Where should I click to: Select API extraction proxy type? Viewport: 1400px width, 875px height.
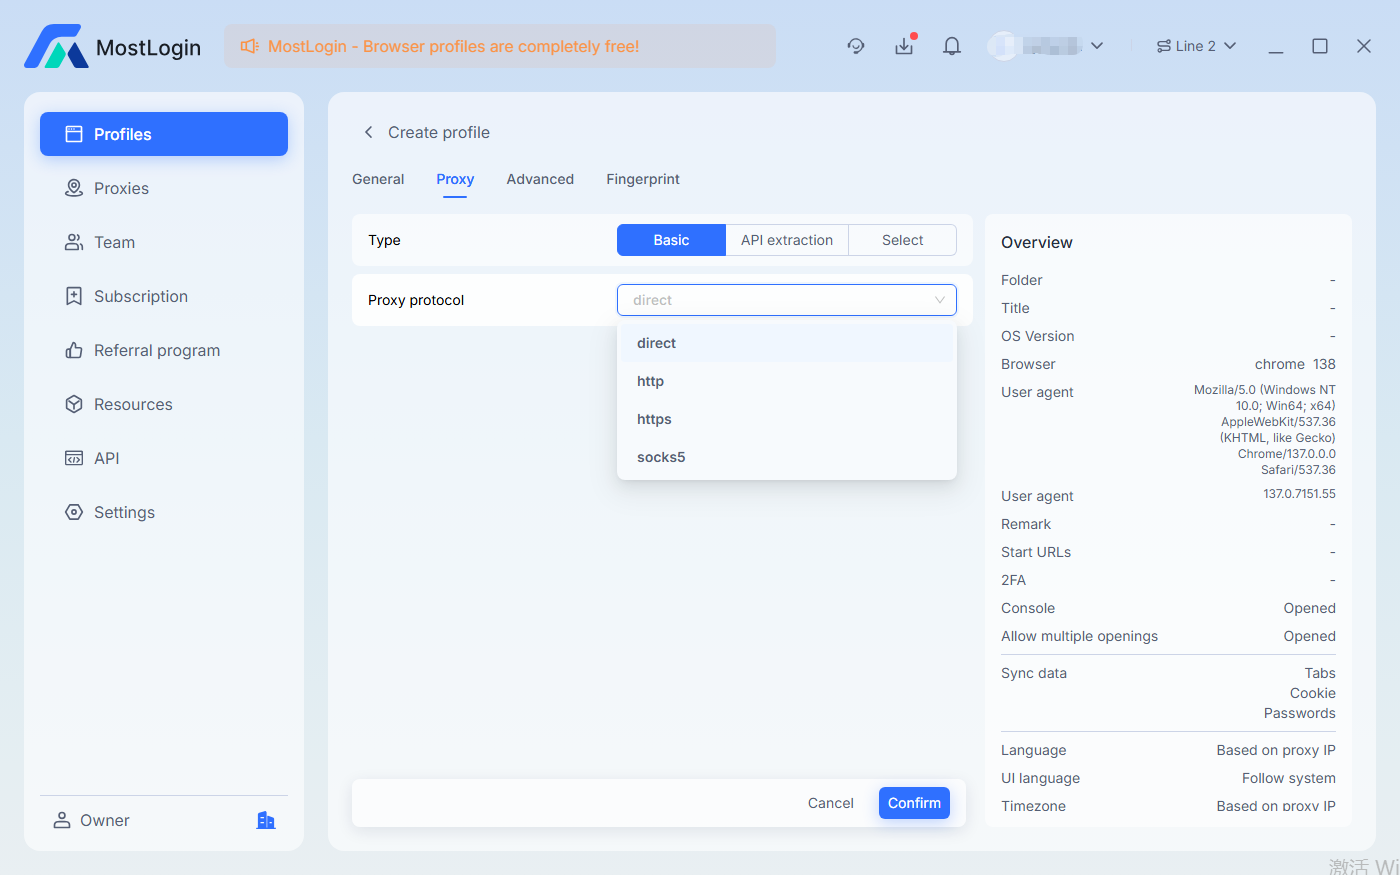pos(787,240)
